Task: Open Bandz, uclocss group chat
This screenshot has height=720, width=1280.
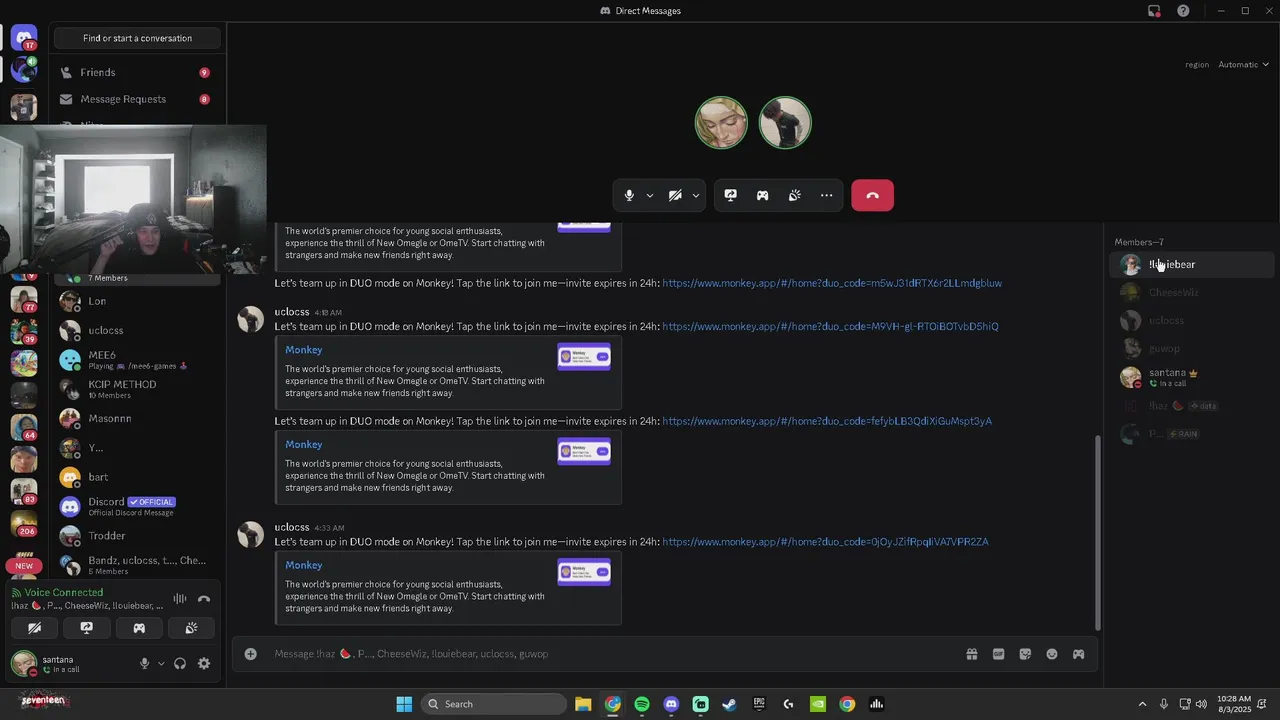Action: tap(135, 565)
